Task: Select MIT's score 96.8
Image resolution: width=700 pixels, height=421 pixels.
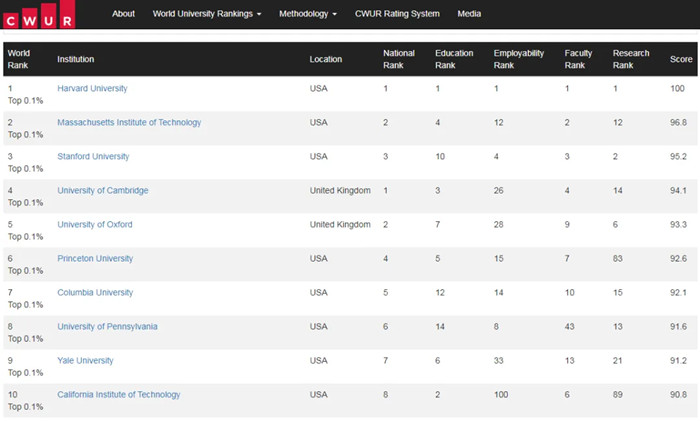Action: pyautogui.click(x=678, y=122)
